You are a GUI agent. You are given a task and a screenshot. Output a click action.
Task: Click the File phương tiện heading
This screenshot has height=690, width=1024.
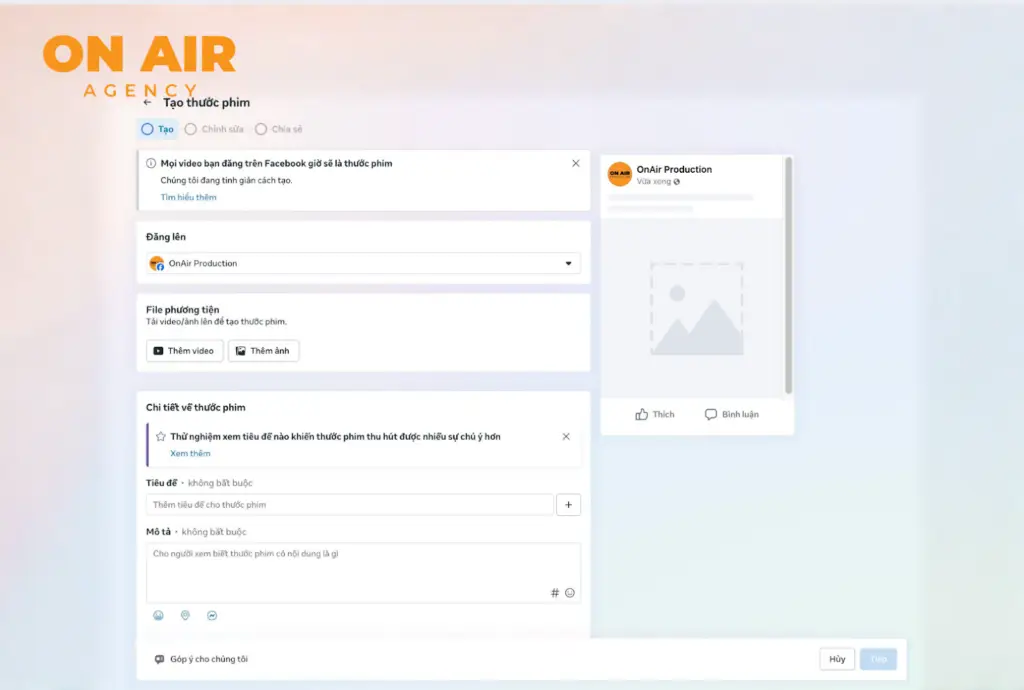click(183, 309)
